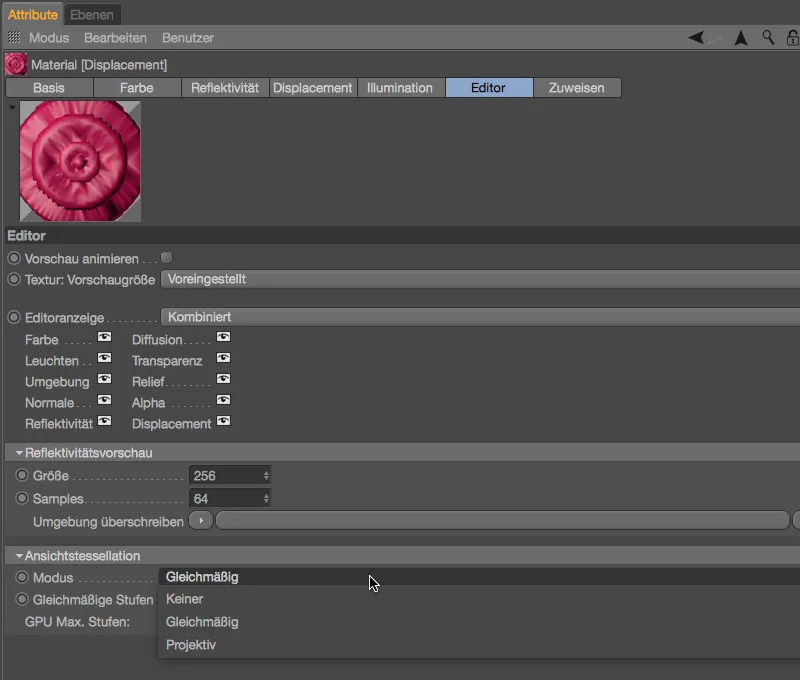This screenshot has width=800, height=680.
Task: Click the Umgebung überschreiben texture field
Action: tap(503, 521)
